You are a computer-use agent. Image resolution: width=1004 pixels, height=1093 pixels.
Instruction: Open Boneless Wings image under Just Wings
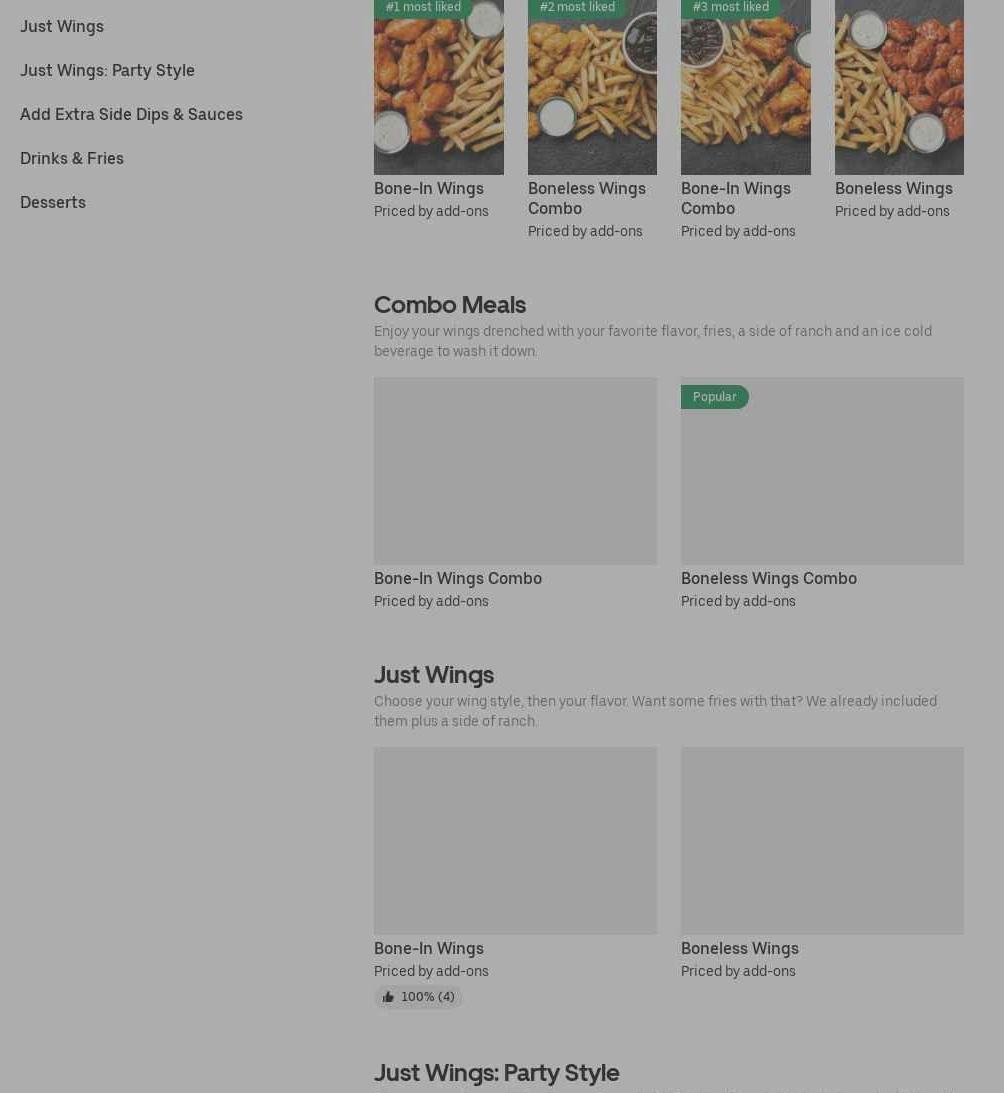coord(823,841)
